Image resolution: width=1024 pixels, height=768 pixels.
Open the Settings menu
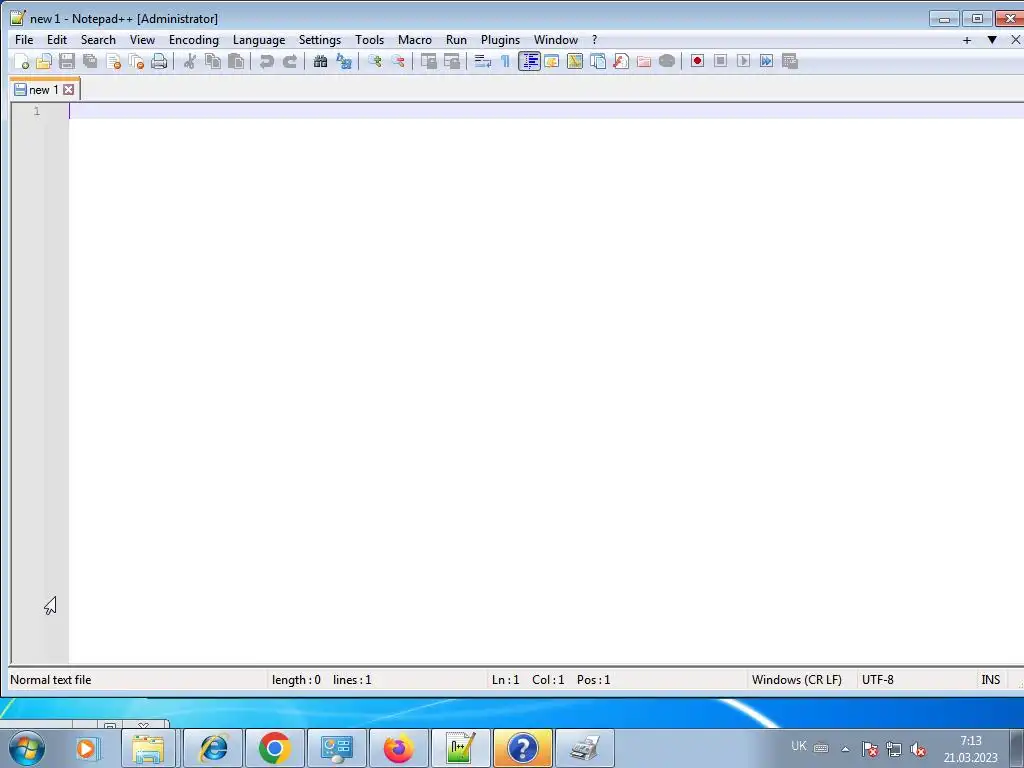[x=320, y=40]
